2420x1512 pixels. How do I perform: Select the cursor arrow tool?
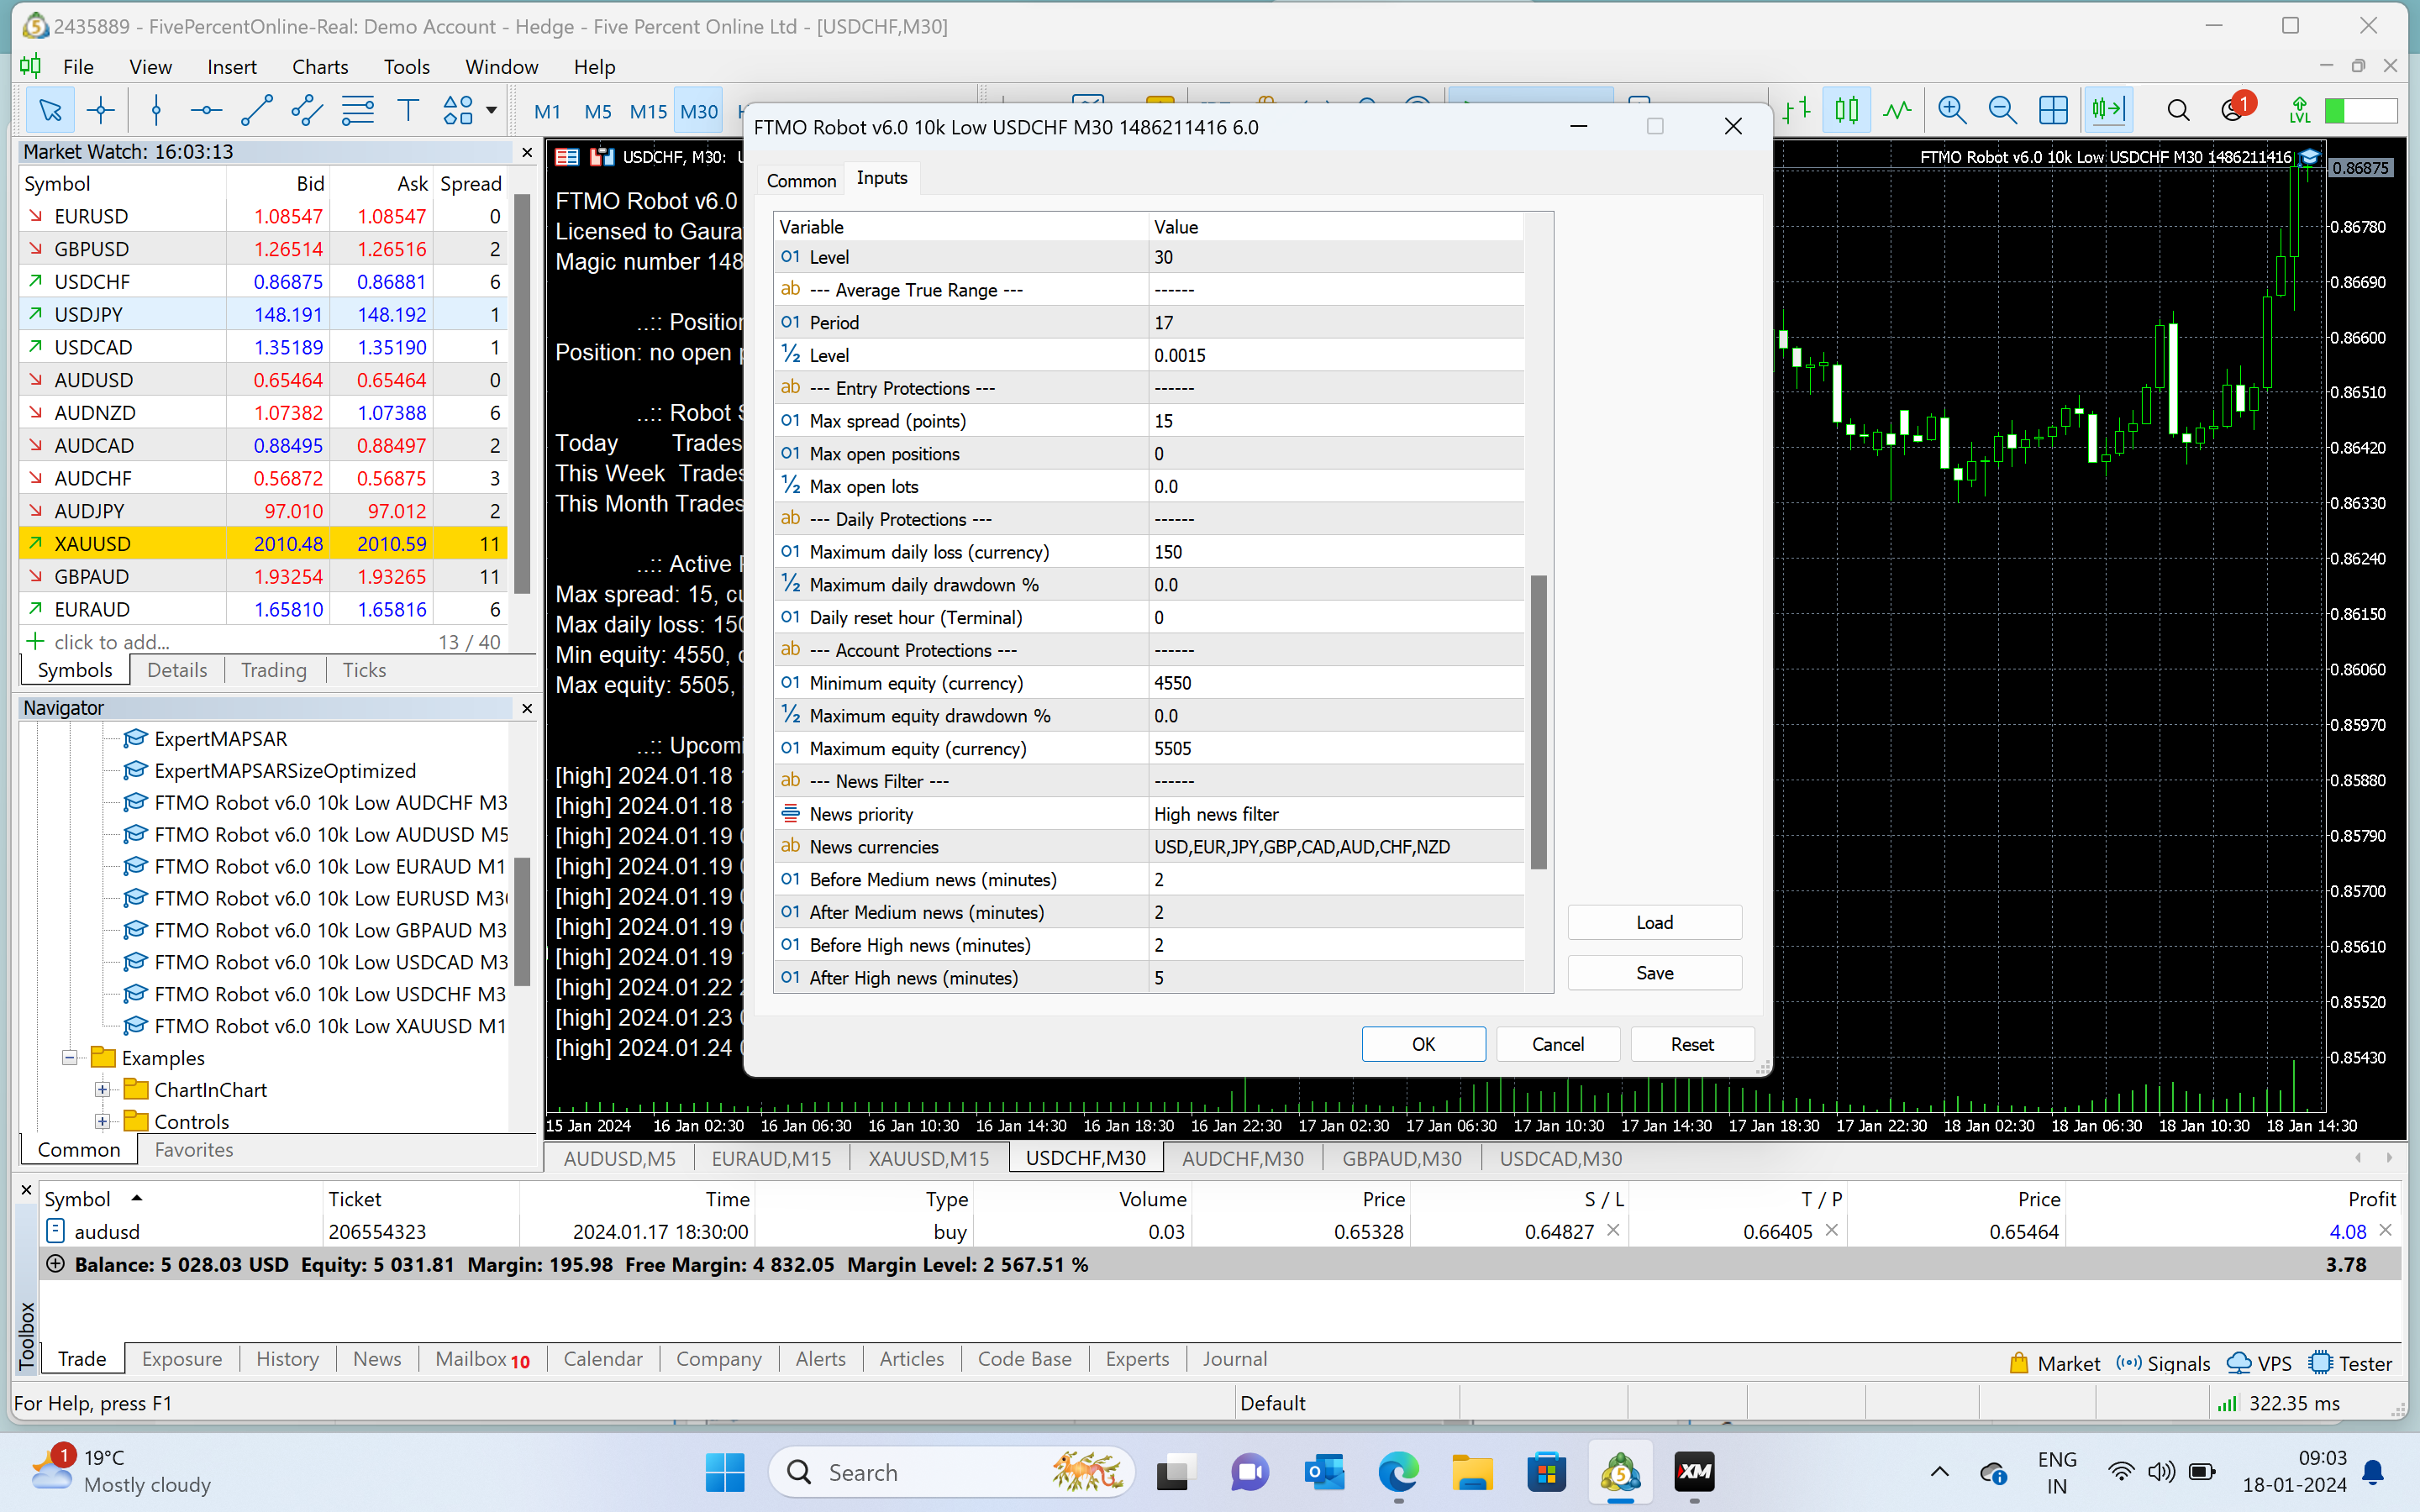point(49,110)
